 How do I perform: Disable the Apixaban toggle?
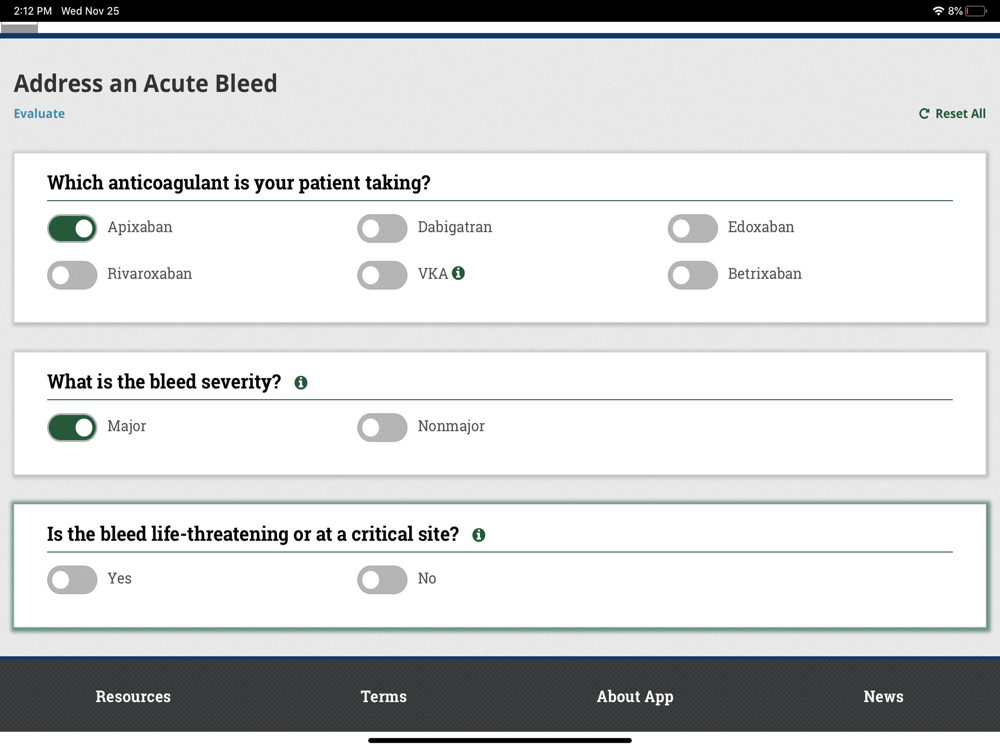point(72,228)
